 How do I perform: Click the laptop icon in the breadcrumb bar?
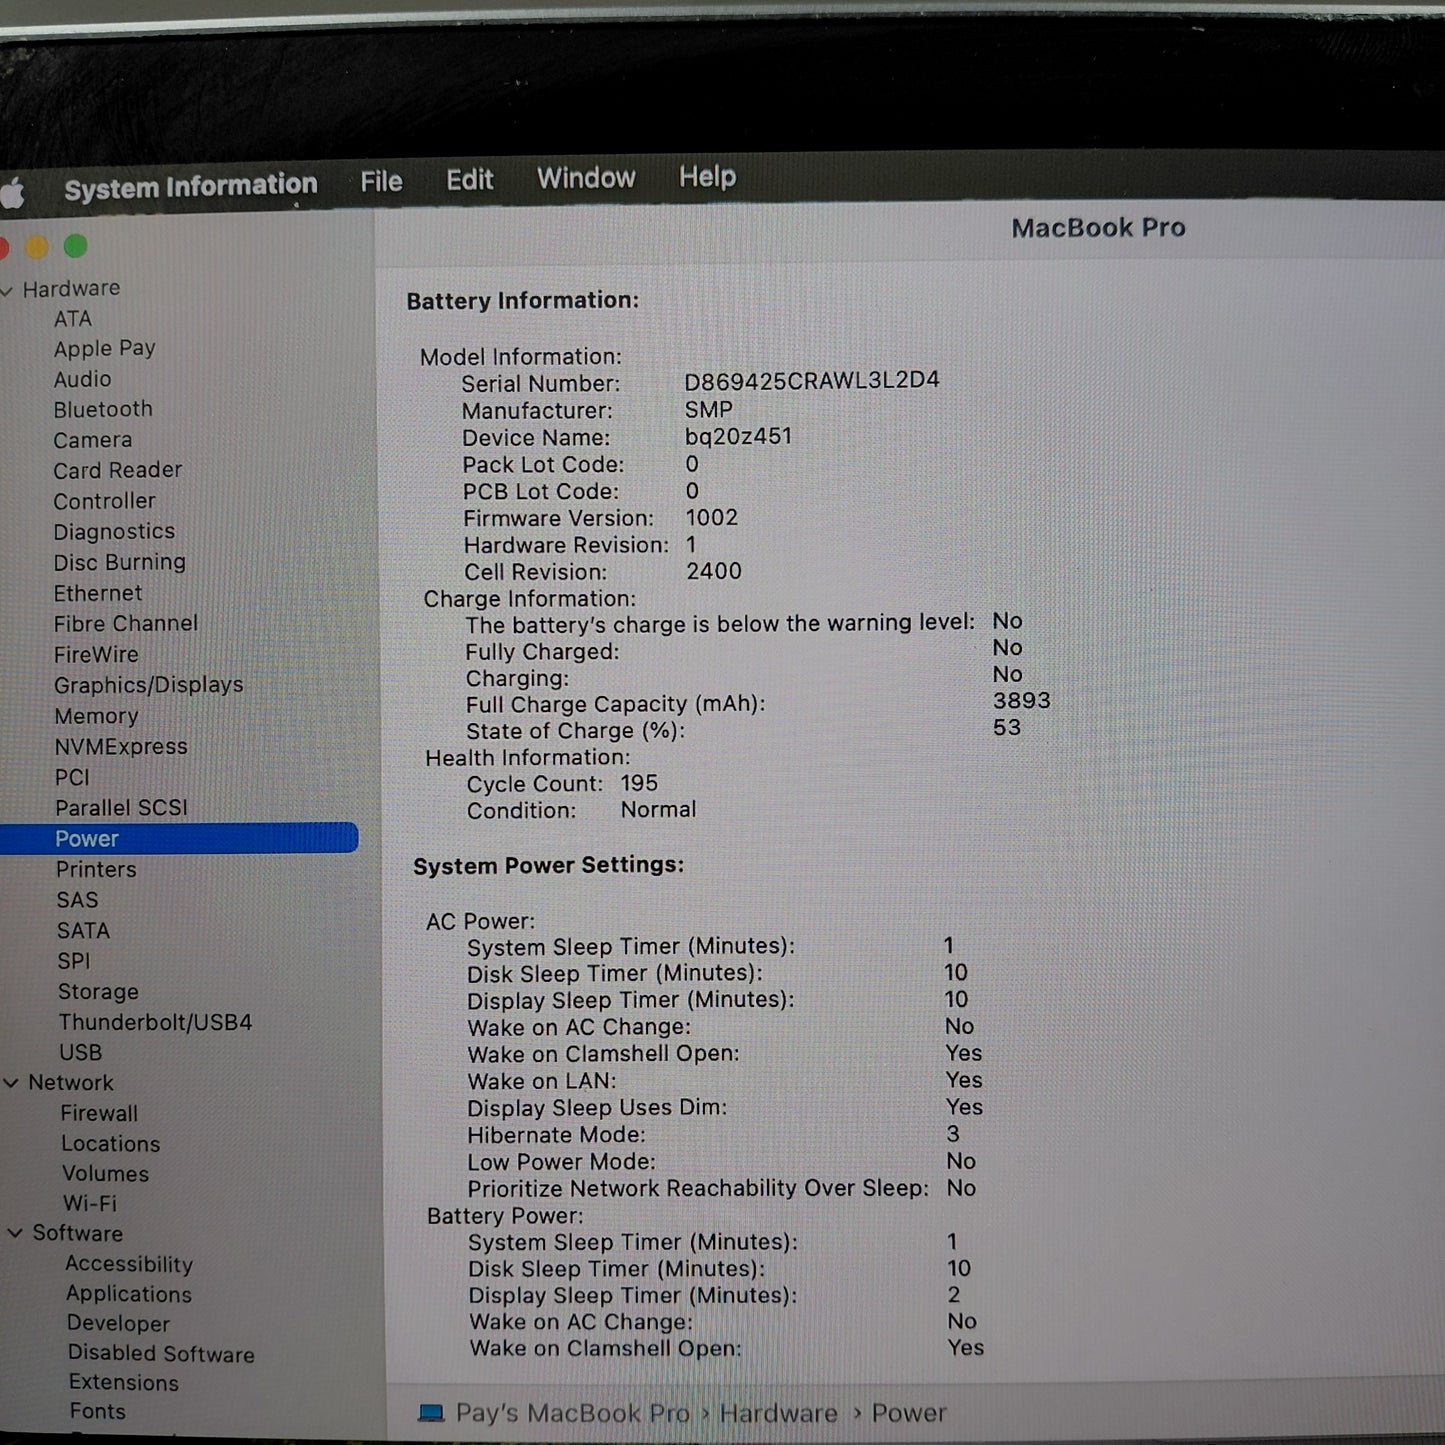tap(430, 1412)
